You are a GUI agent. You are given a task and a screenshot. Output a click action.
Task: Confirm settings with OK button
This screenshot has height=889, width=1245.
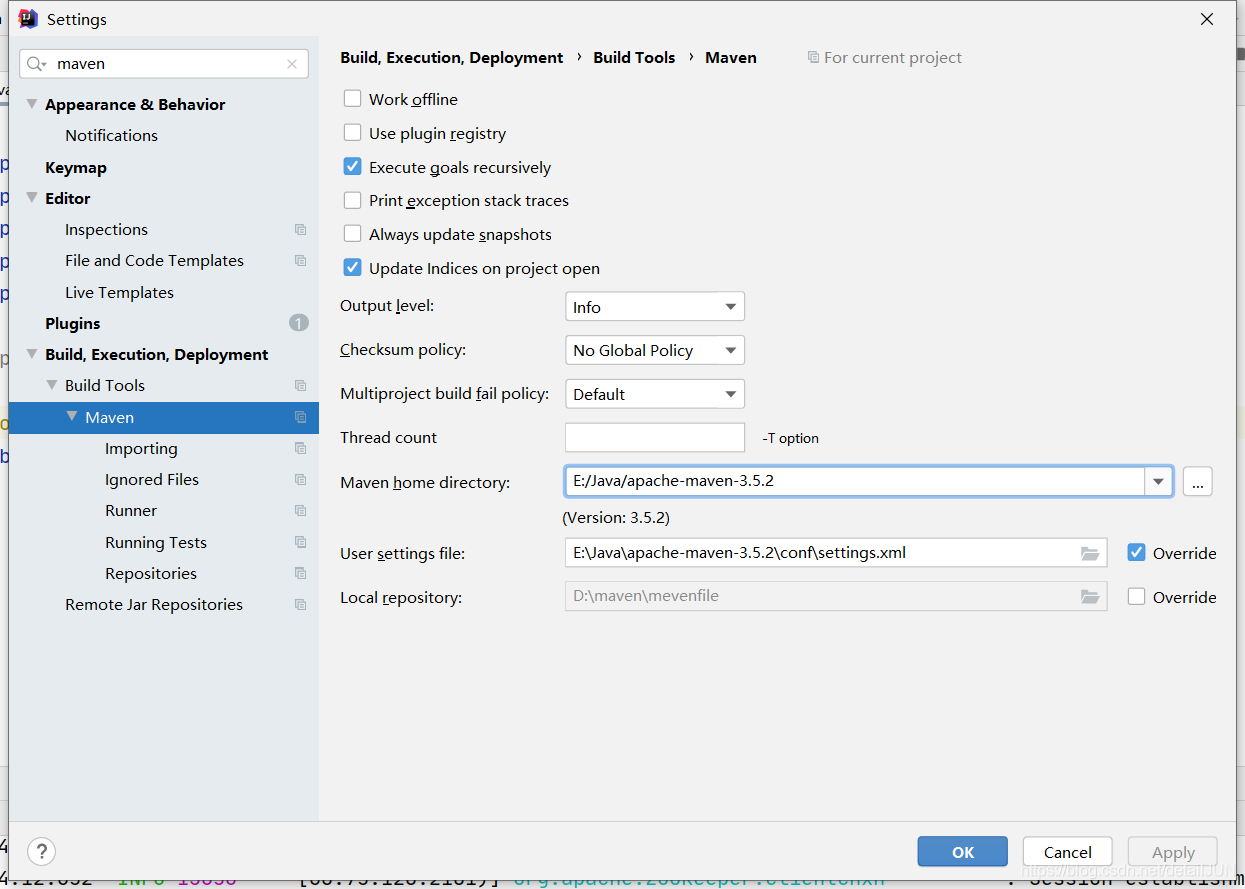(x=963, y=852)
